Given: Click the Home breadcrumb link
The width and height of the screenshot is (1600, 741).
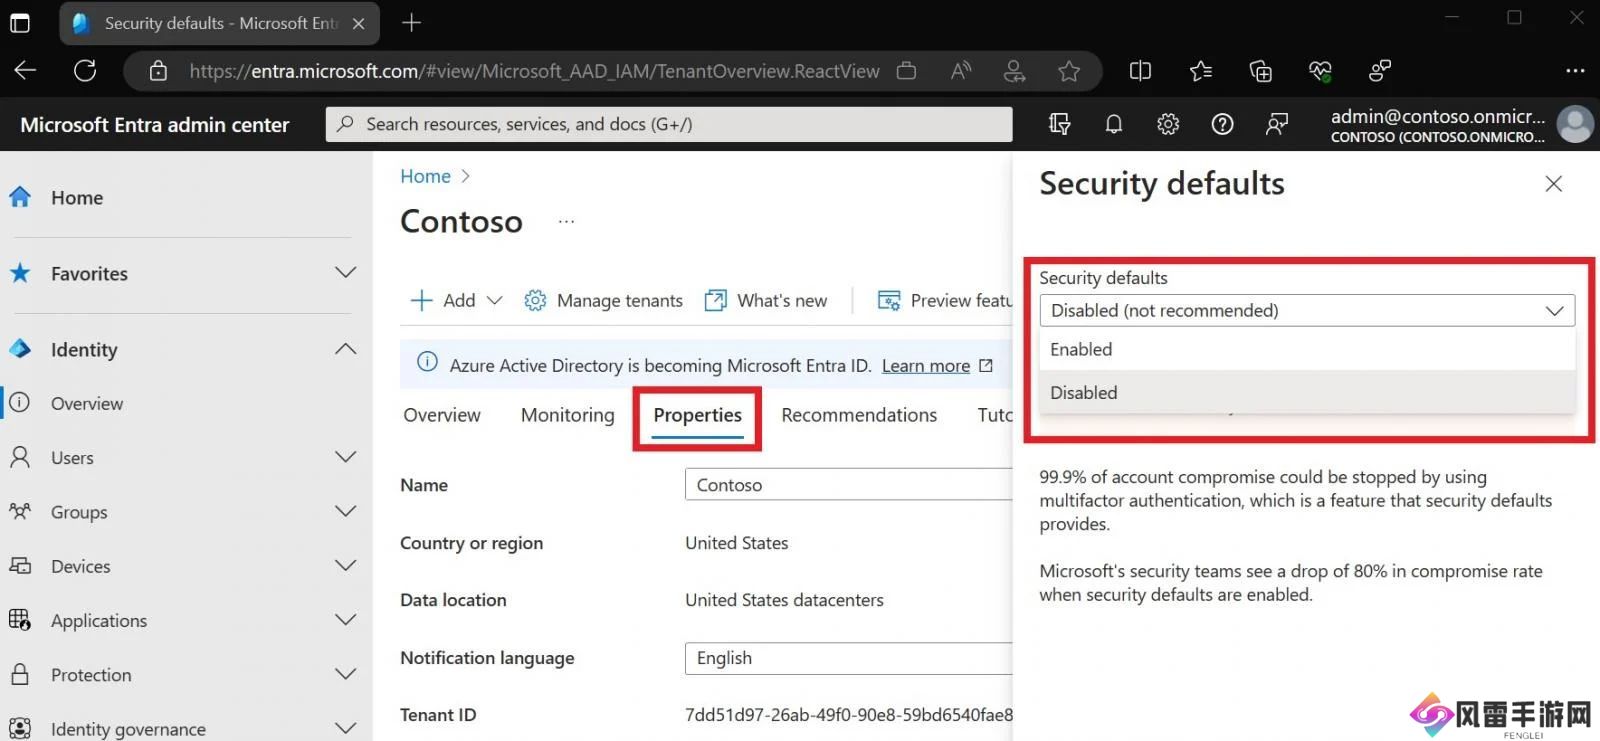Looking at the screenshot, I should (425, 176).
